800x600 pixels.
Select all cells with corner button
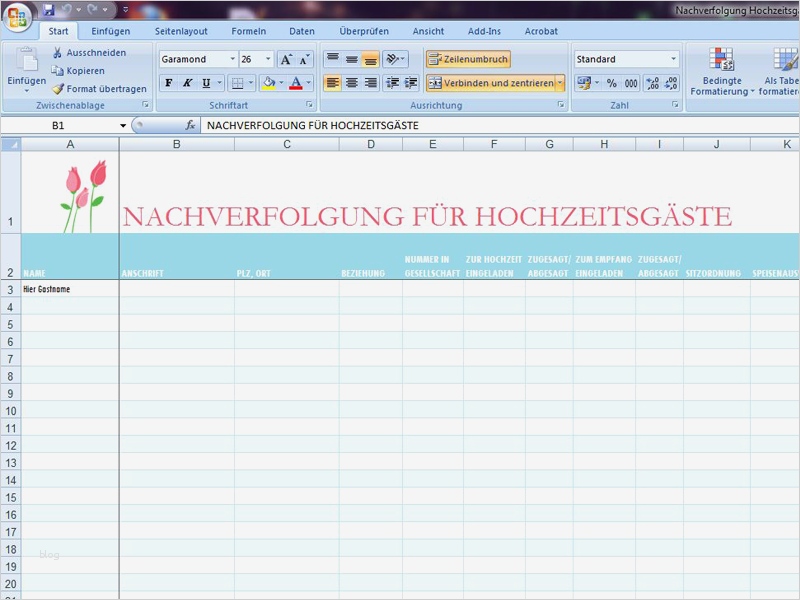[10, 144]
